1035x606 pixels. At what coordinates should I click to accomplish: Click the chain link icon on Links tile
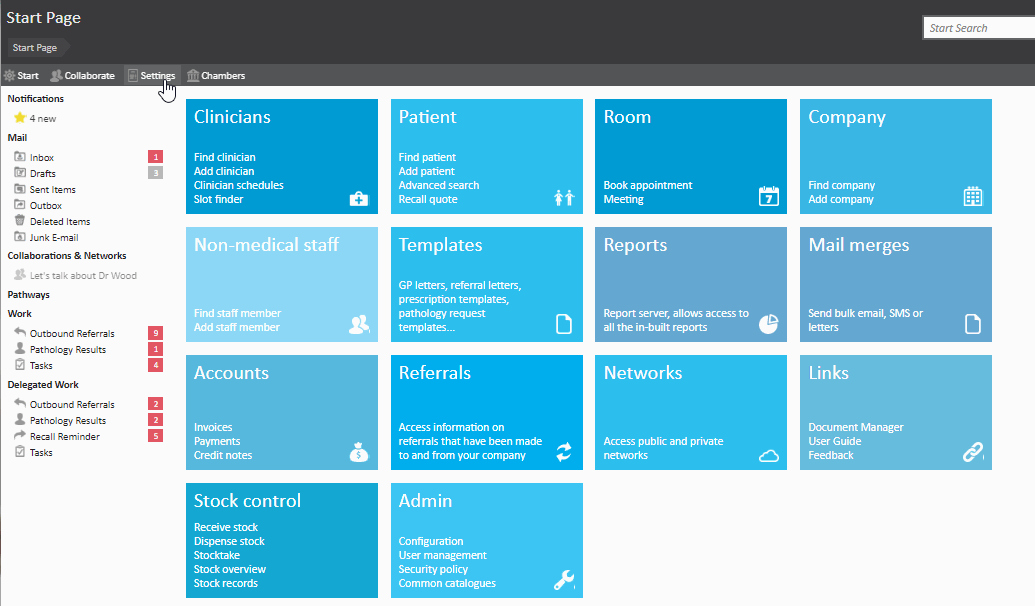click(973, 452)
